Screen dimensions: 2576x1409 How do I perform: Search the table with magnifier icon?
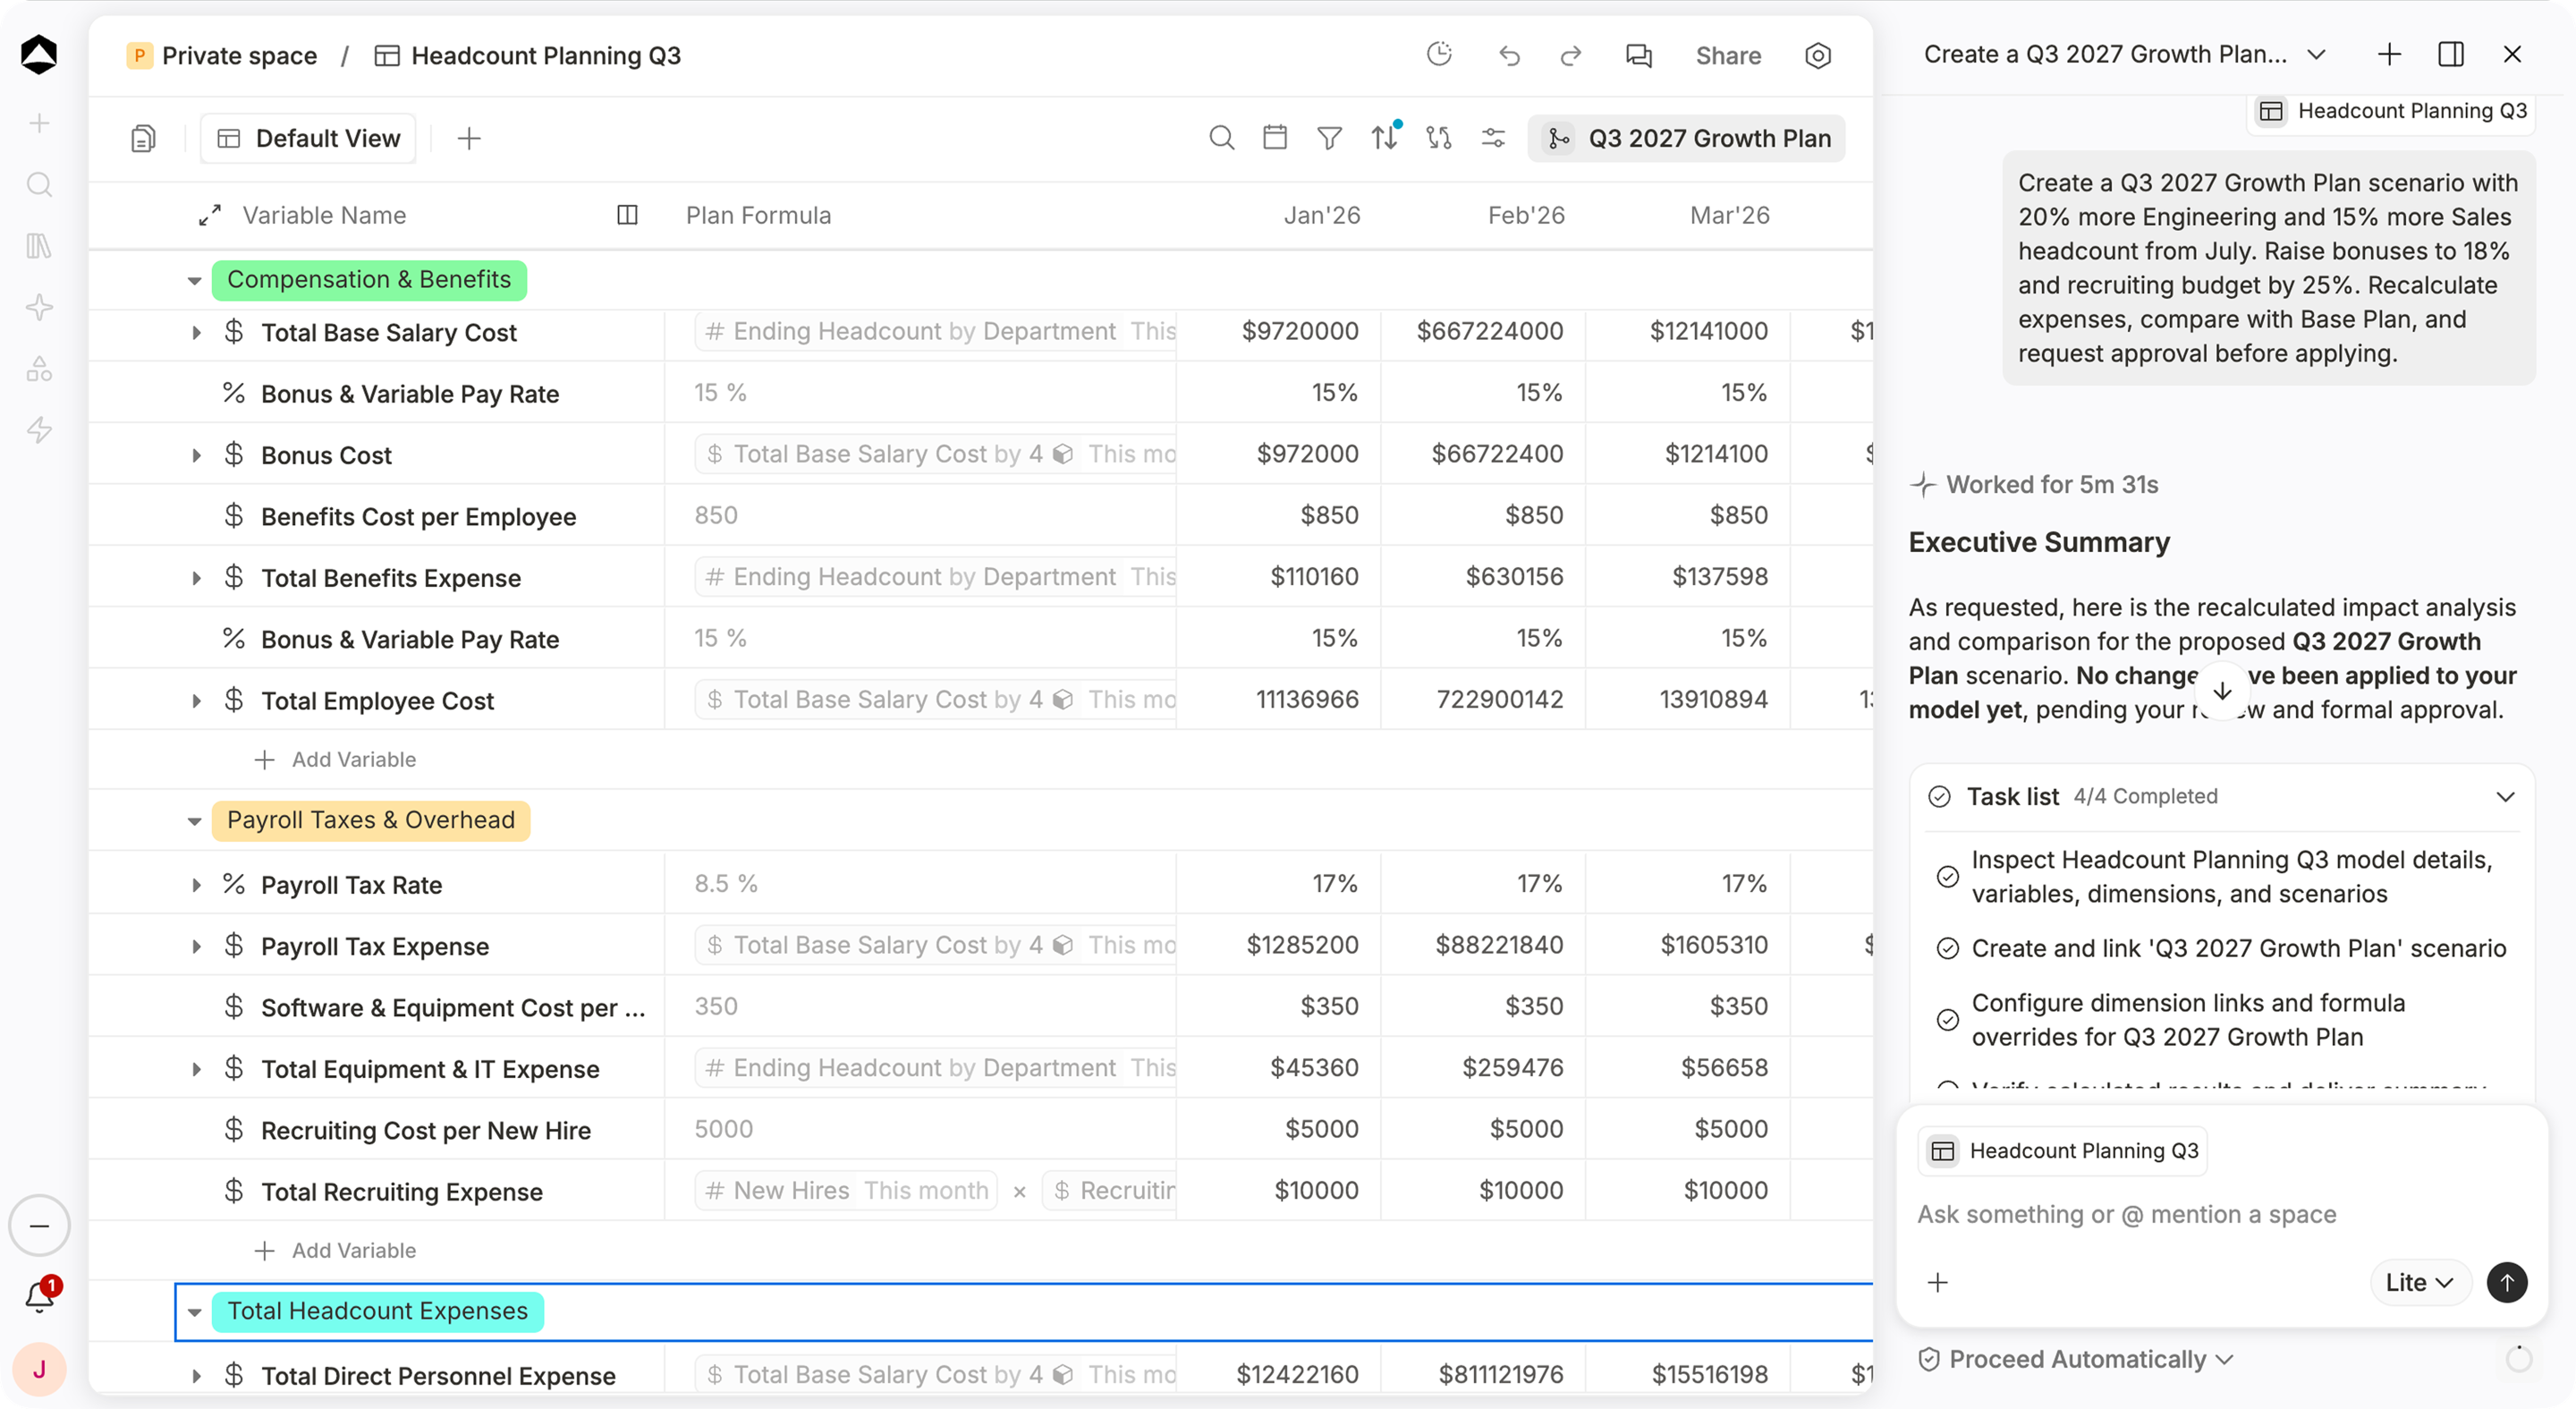pyautogui.click(x=1221, y=138)
